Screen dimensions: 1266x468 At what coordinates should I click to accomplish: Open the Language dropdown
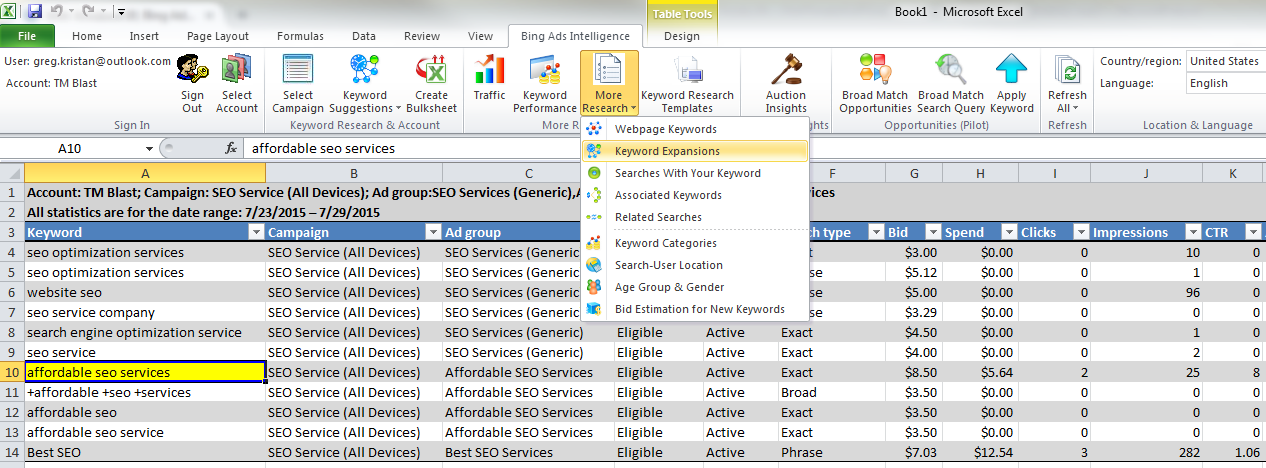[x=1226, y=84]
